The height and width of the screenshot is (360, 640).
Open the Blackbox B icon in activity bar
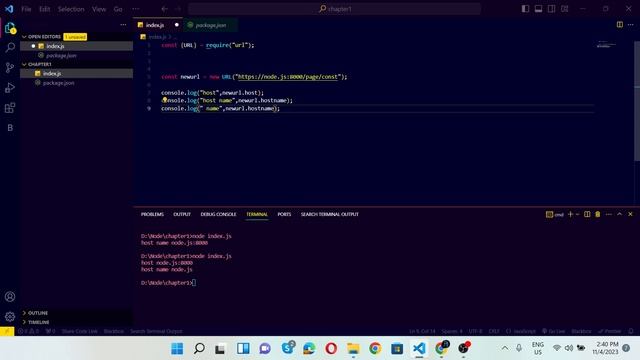point(10,128)
